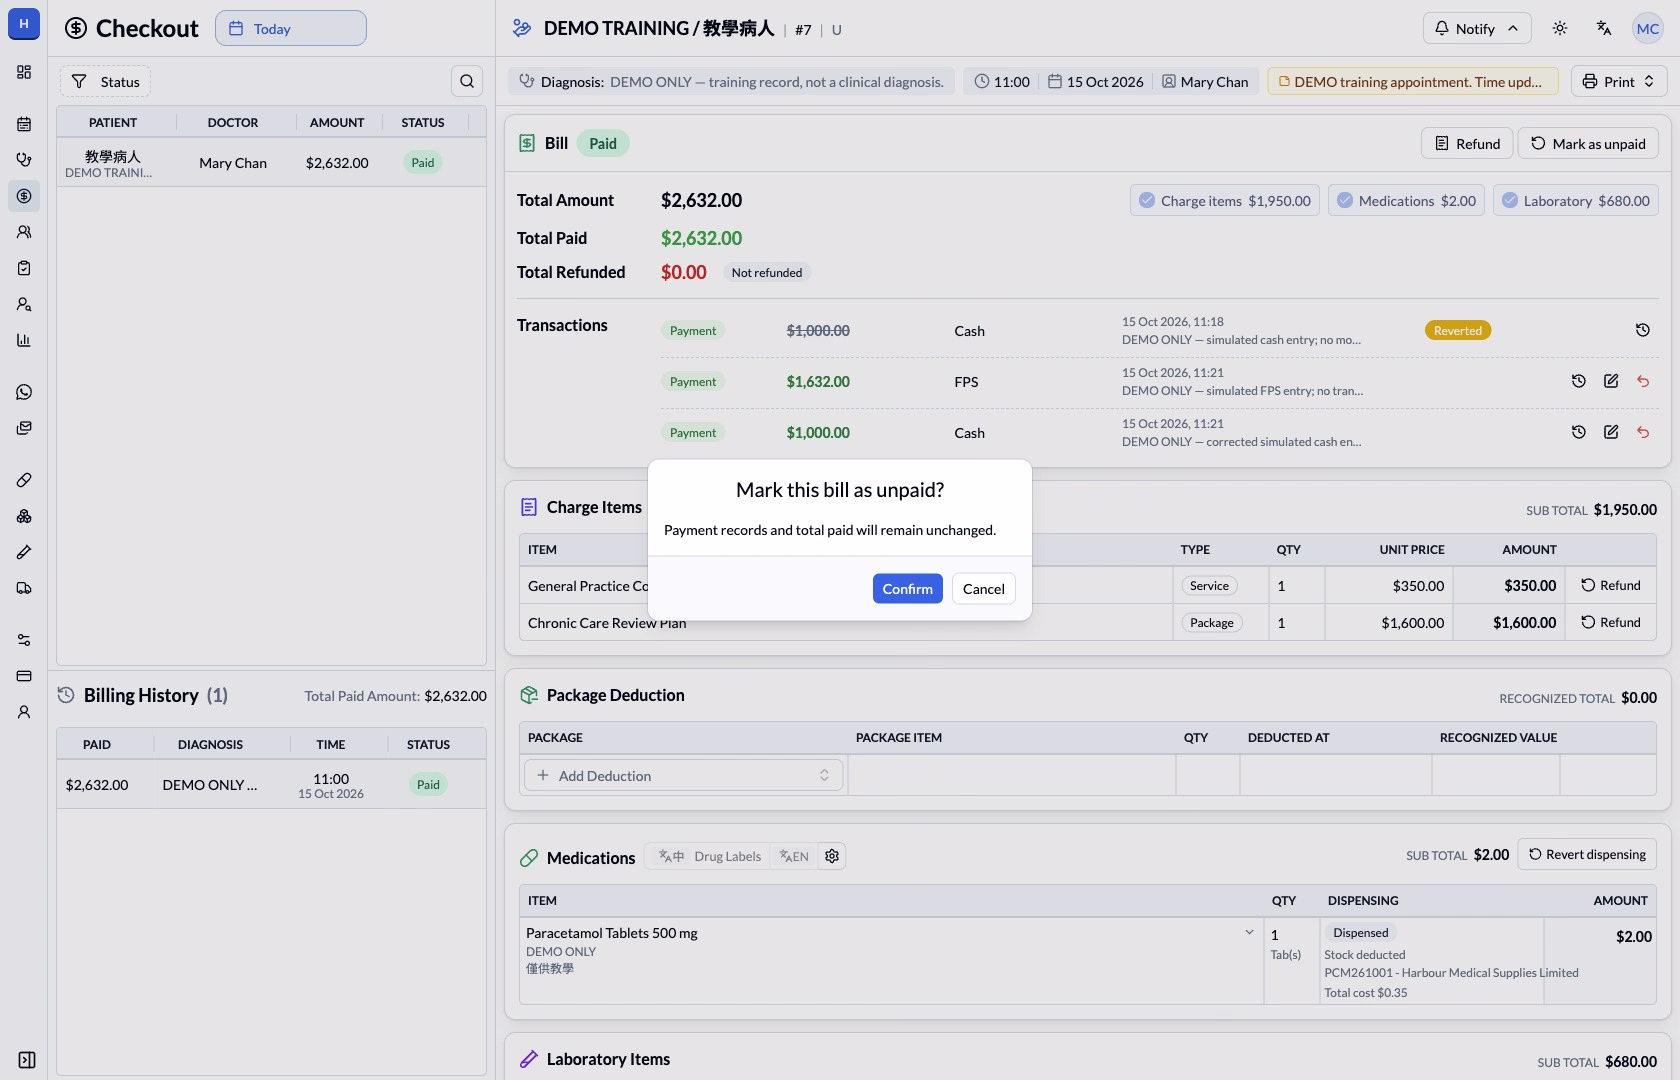
Task: Open the dashboard grid icon in sidebar
Action: pyautogui.click(x=24, y=72)
